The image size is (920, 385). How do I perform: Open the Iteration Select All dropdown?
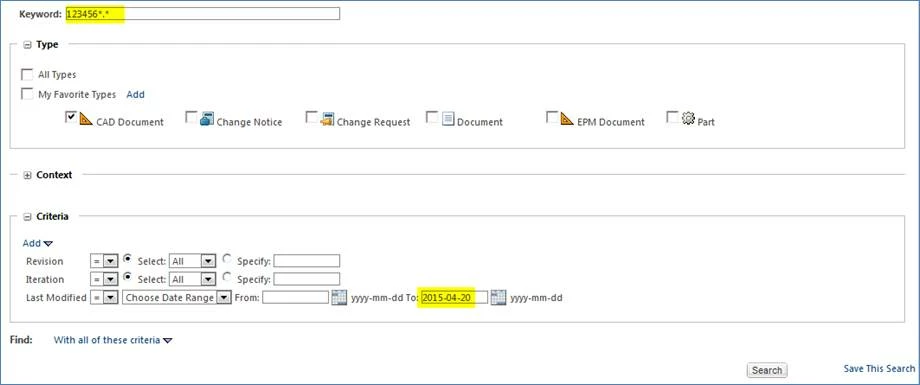[192, 279]
